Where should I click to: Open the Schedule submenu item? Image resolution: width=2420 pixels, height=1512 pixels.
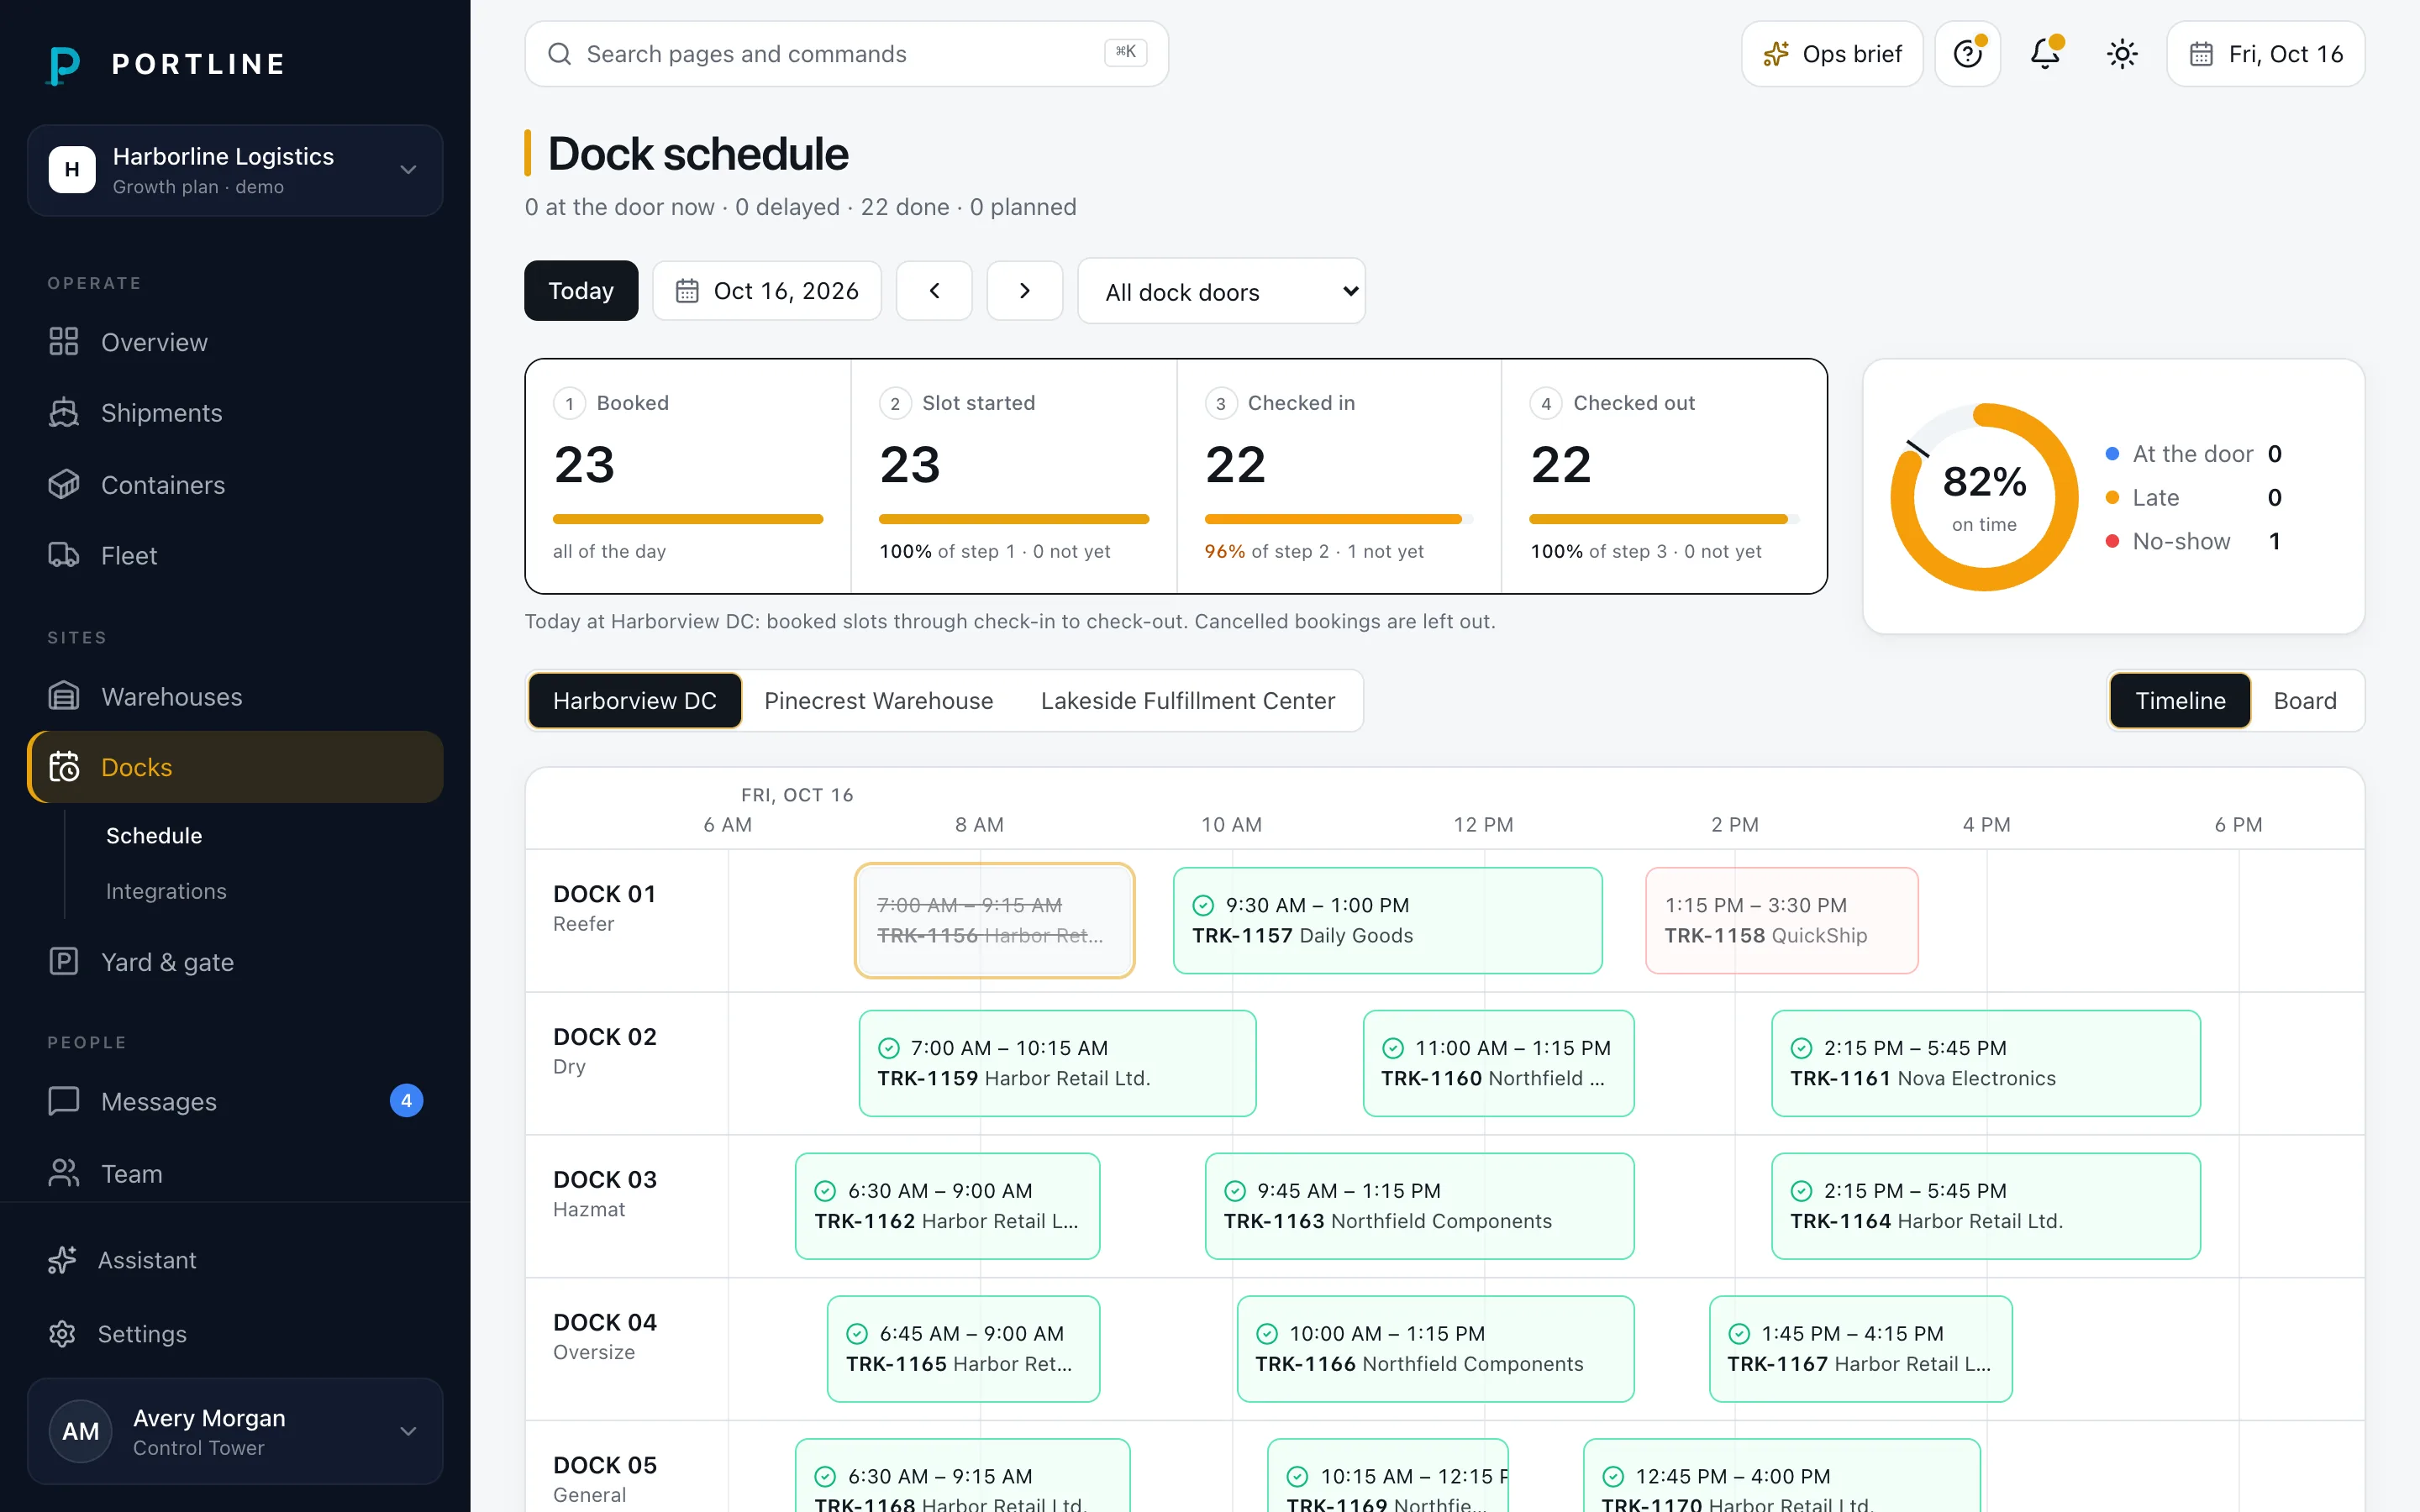pyautogui.click(x=154, y=836)
